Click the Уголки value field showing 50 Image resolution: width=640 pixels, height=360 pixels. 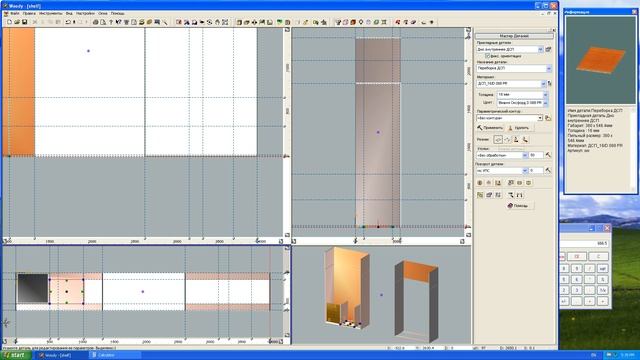(x=536, y=155)
